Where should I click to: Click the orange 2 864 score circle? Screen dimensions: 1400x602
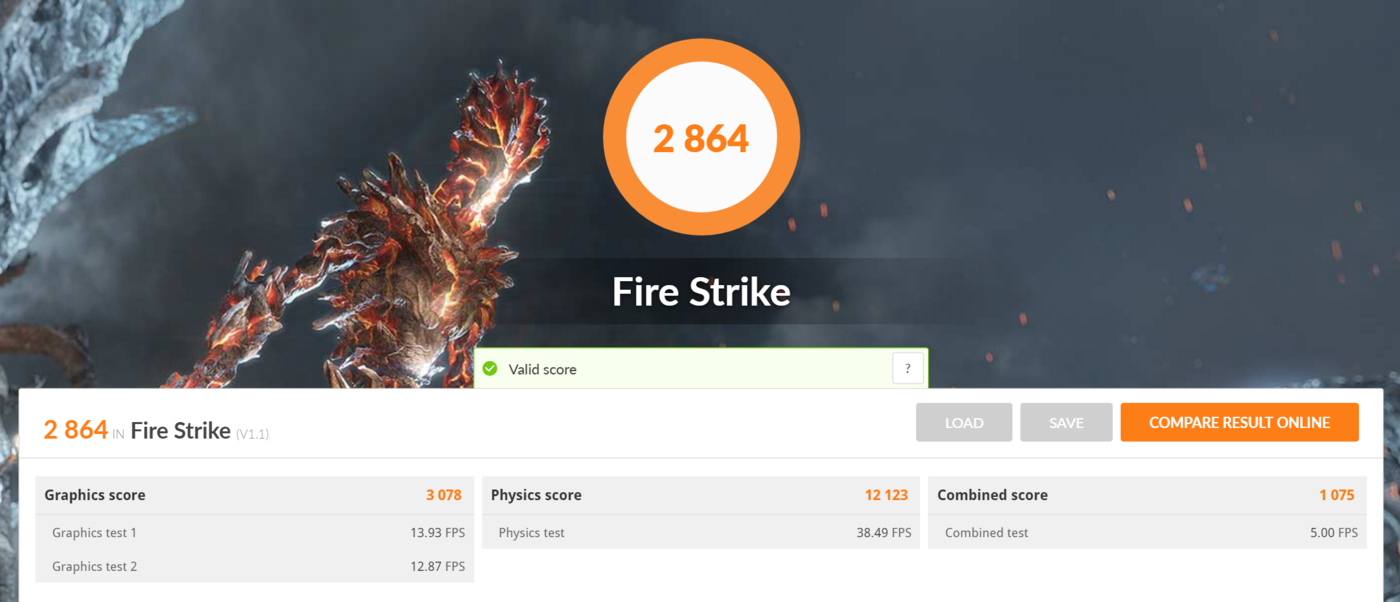(x=701, y=137)
